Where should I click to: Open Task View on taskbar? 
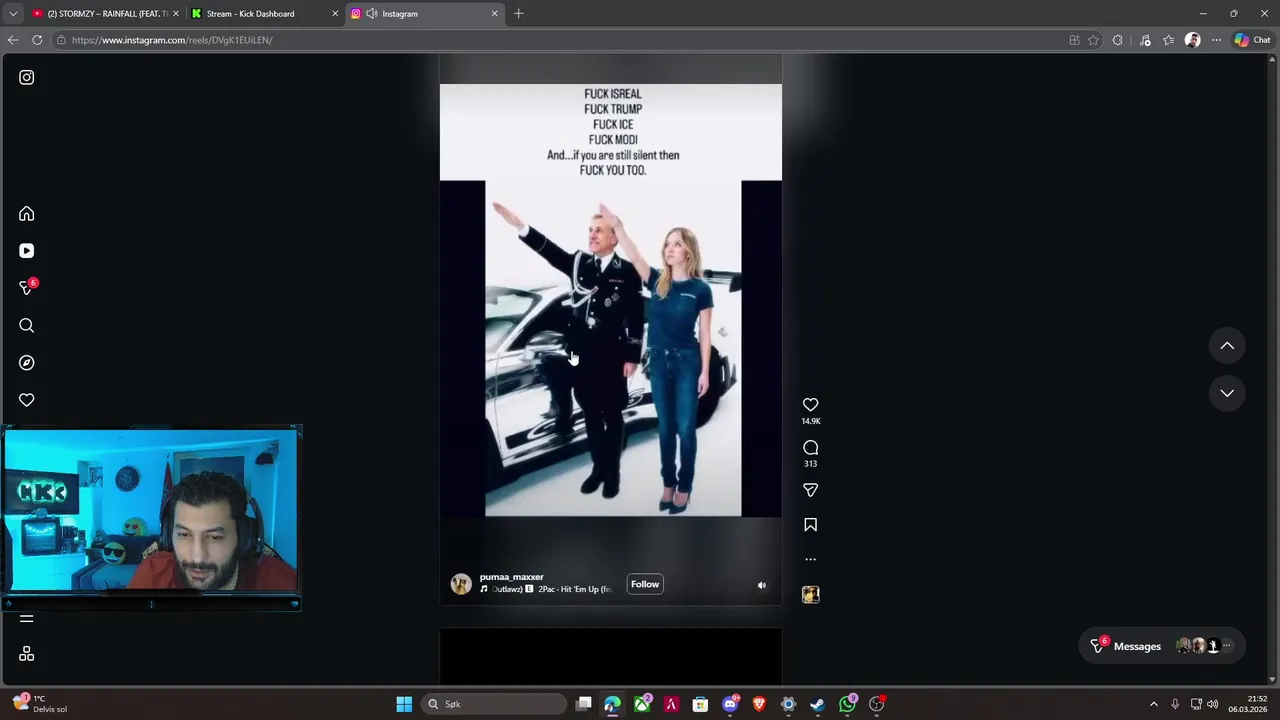pyautogui.click(x=584, y=704)
